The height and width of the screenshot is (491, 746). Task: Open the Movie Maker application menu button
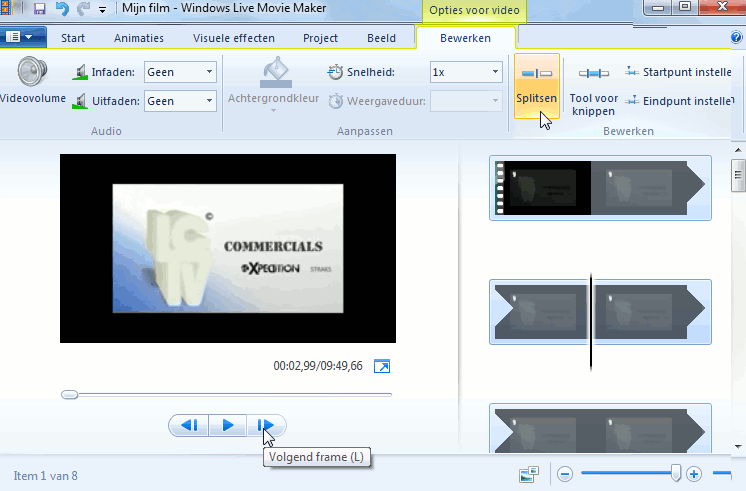[22, 37]
